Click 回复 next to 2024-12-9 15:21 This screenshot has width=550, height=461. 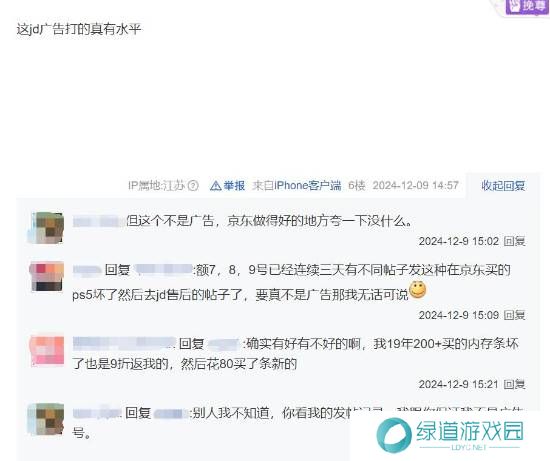(x=514, y=385)
